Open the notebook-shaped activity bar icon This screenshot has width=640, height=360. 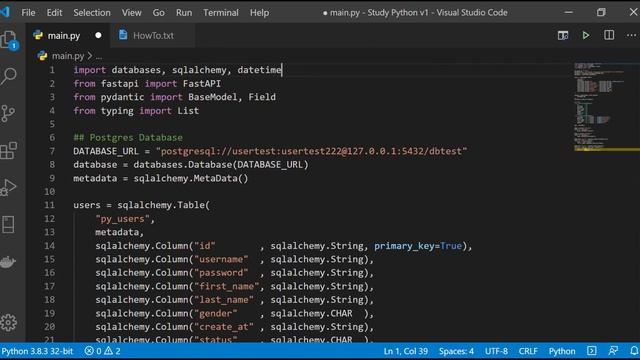point(8,224)
